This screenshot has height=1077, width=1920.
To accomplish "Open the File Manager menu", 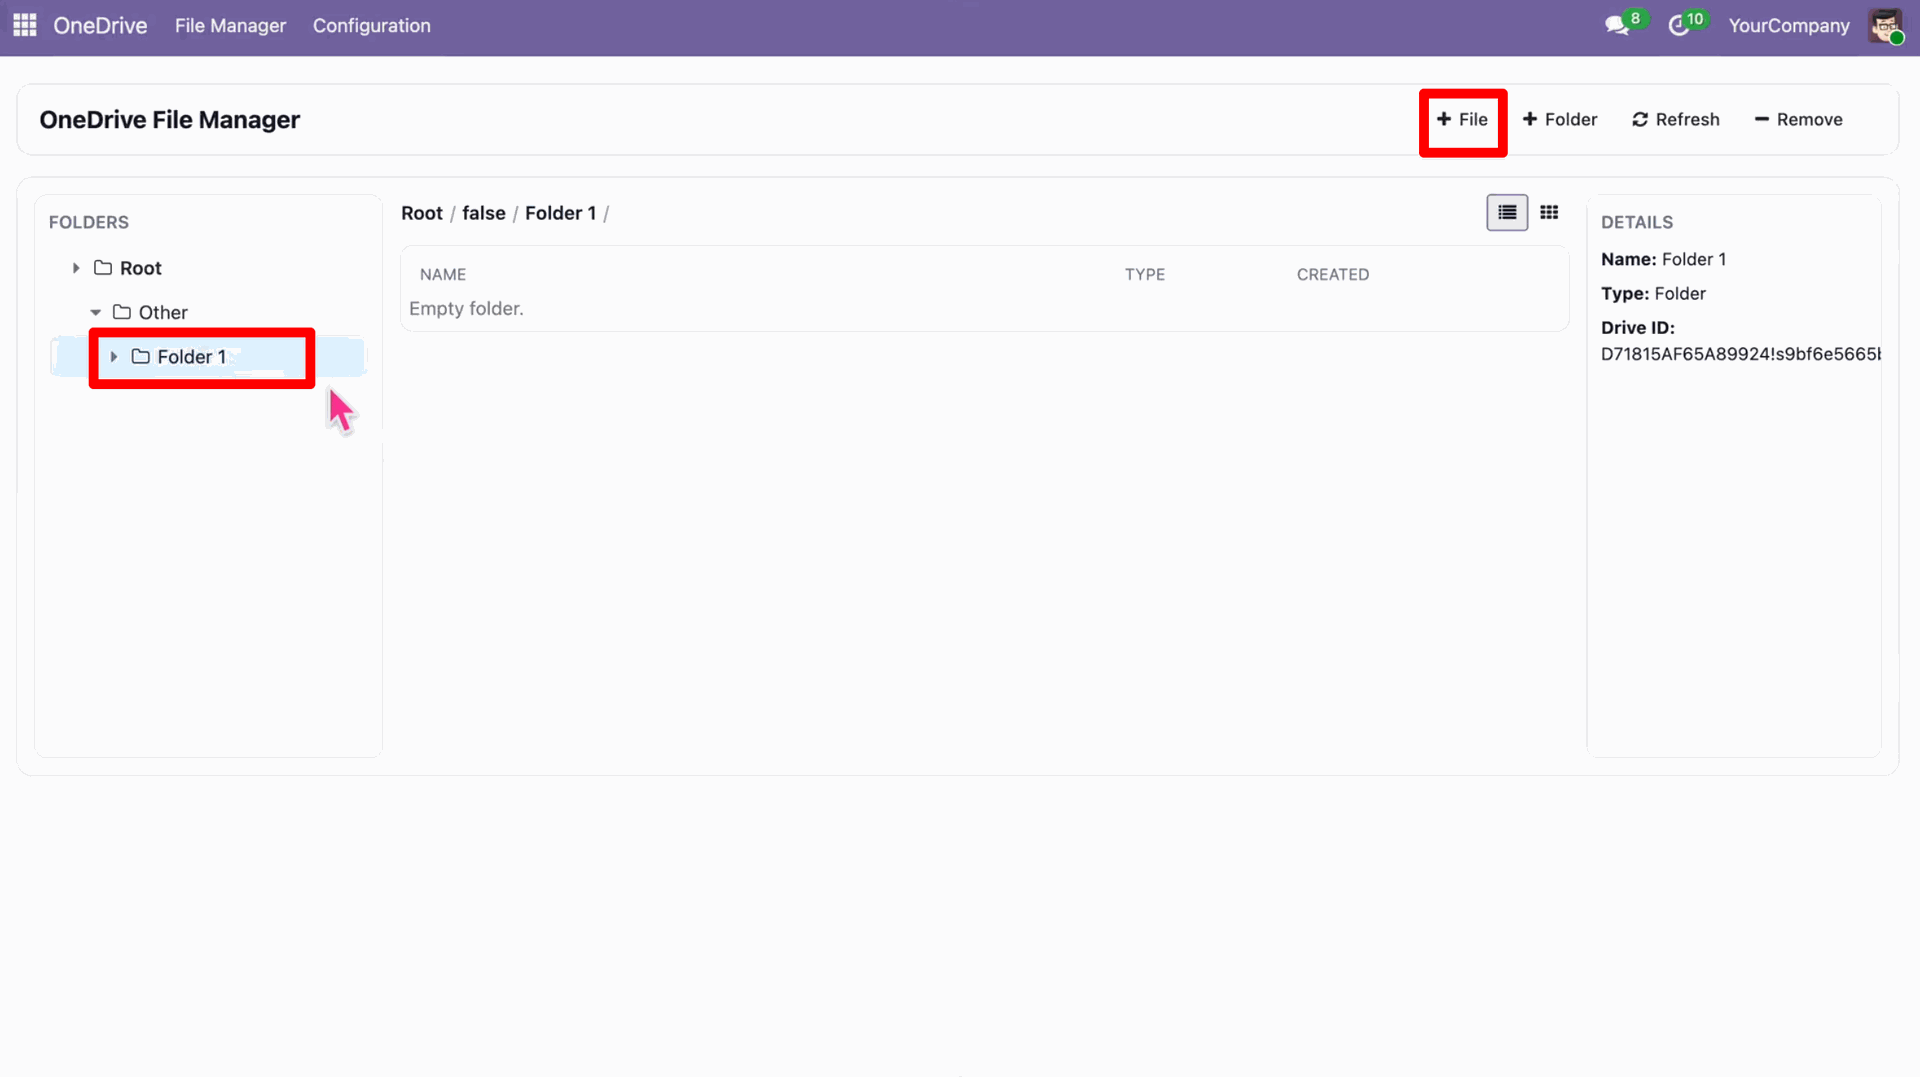I will point(230,26).
